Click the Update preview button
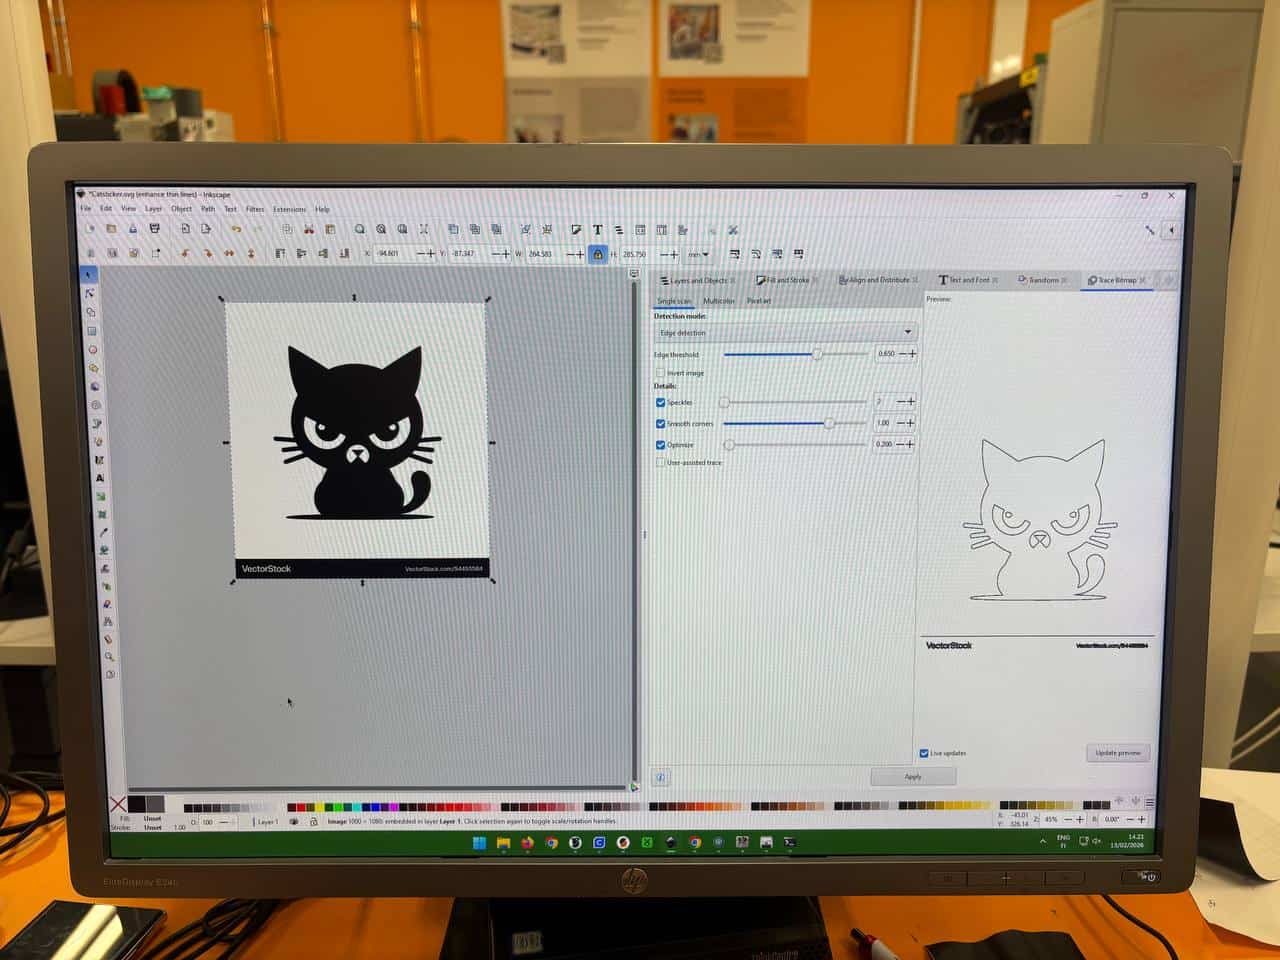Viewport: 1280px width, 960px height. tap(1117, 753)
